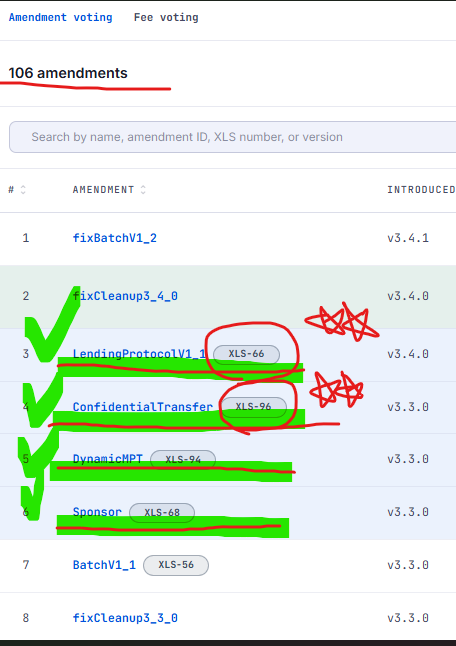456x646 pixels.
Task: Click v3.4.0 version in LendingProtocolV1_1 row
Action: pos(408,354)
